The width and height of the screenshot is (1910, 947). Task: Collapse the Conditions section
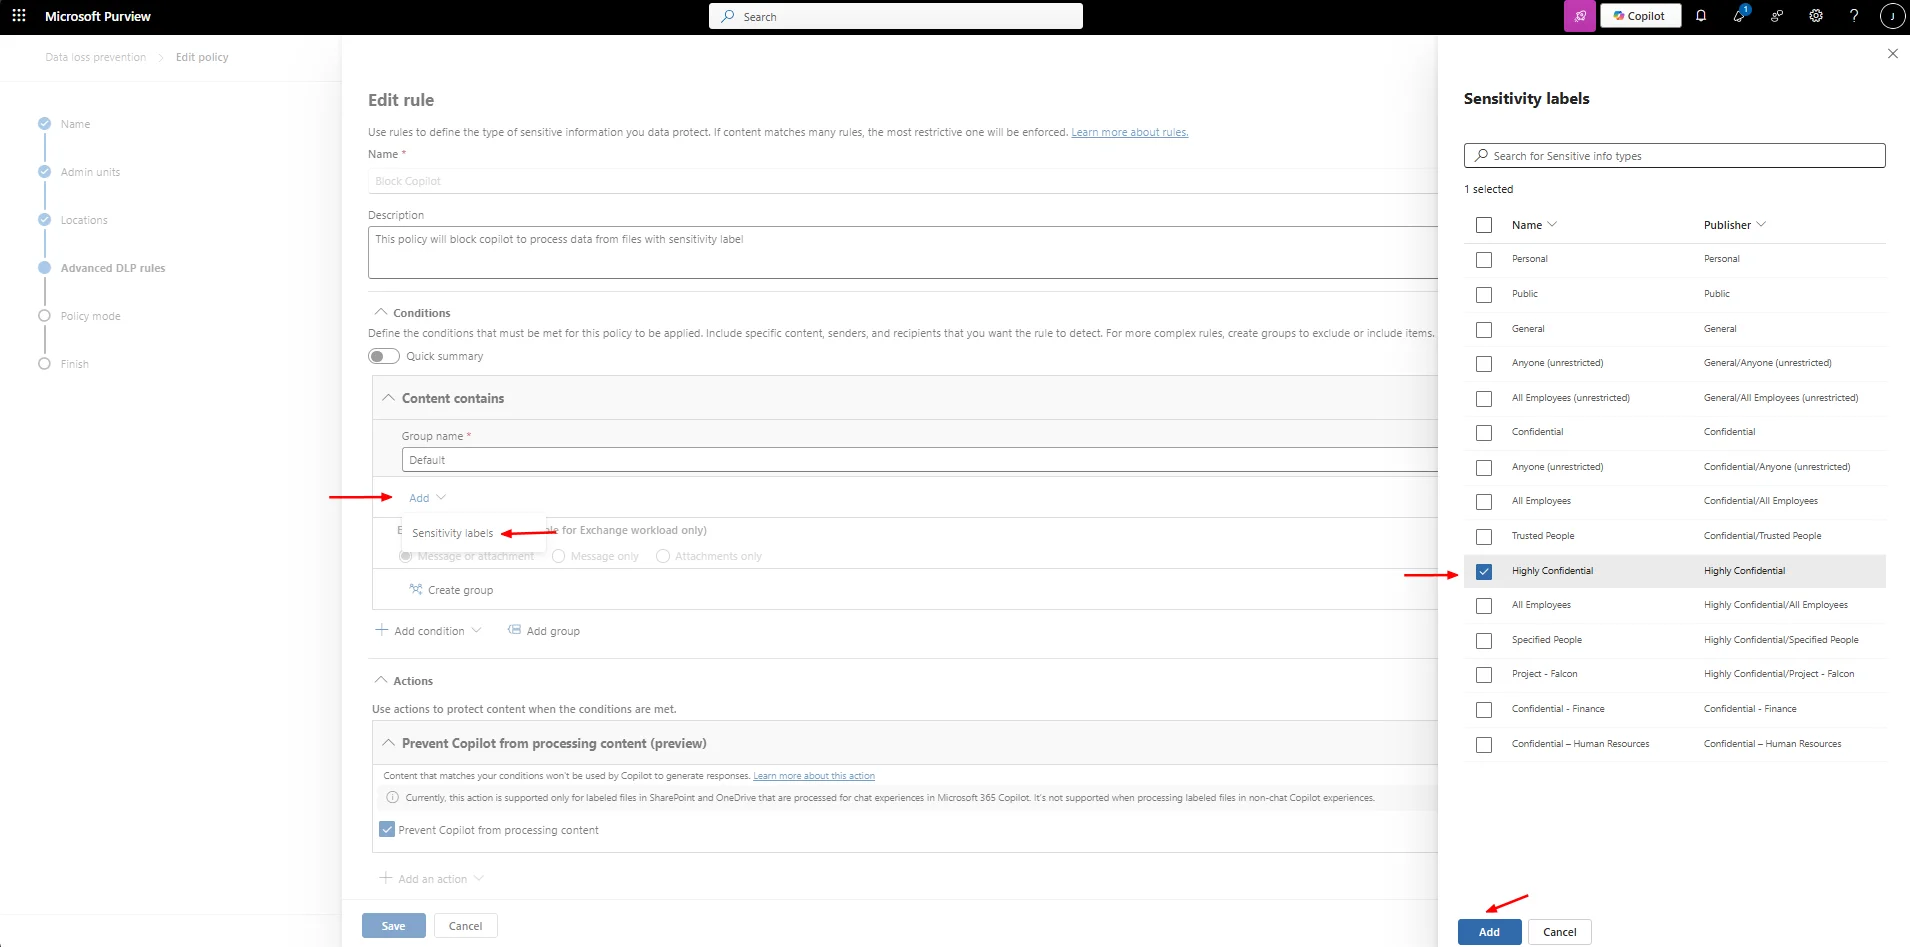(381, 312)
